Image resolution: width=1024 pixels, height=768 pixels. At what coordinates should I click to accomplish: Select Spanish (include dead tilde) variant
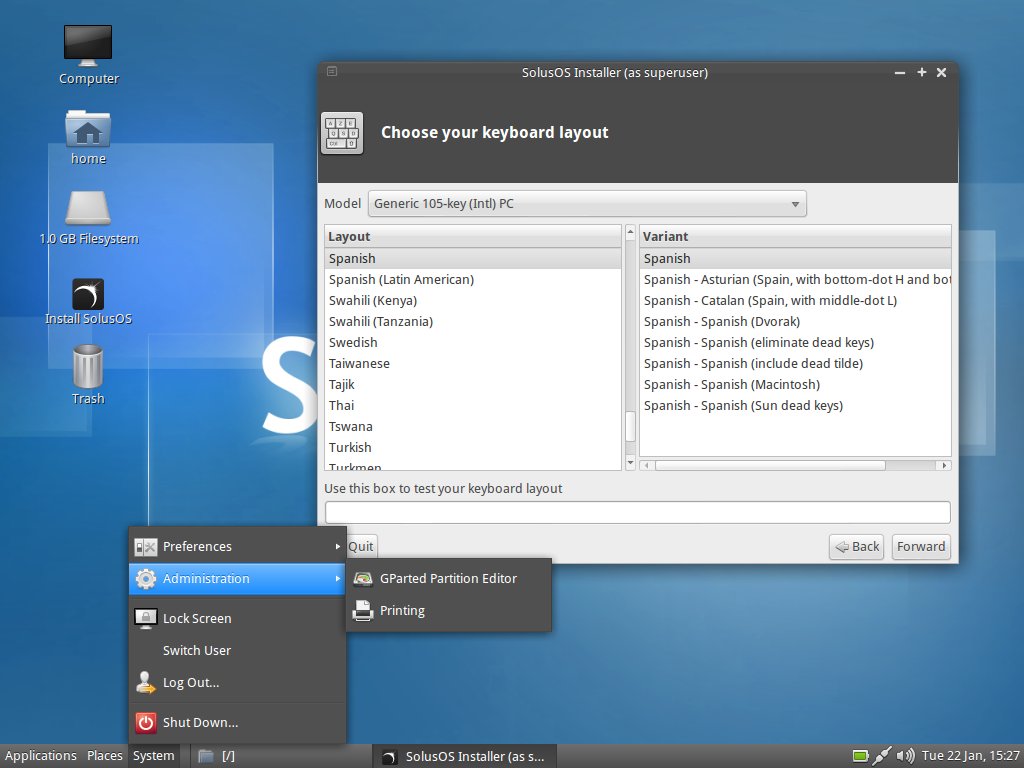point(795,363)
